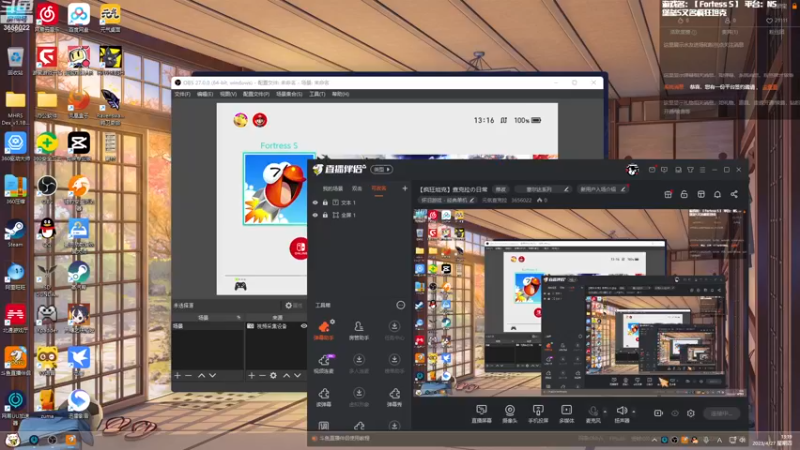Hide the 全屏 1 source layer
800x450 pixels.
click(315, 215)
